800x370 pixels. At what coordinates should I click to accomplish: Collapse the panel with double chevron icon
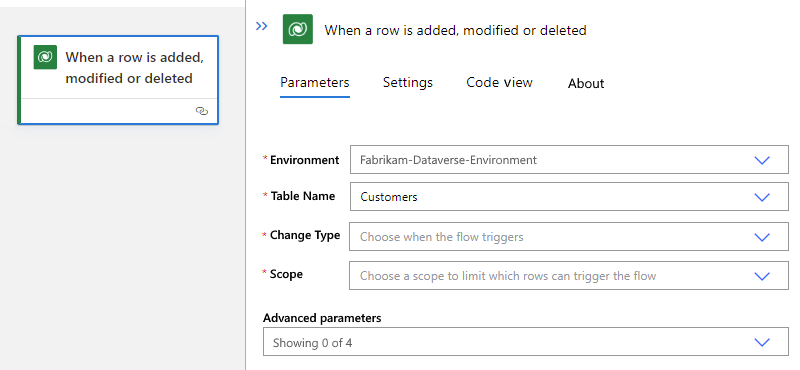point(262,26)
